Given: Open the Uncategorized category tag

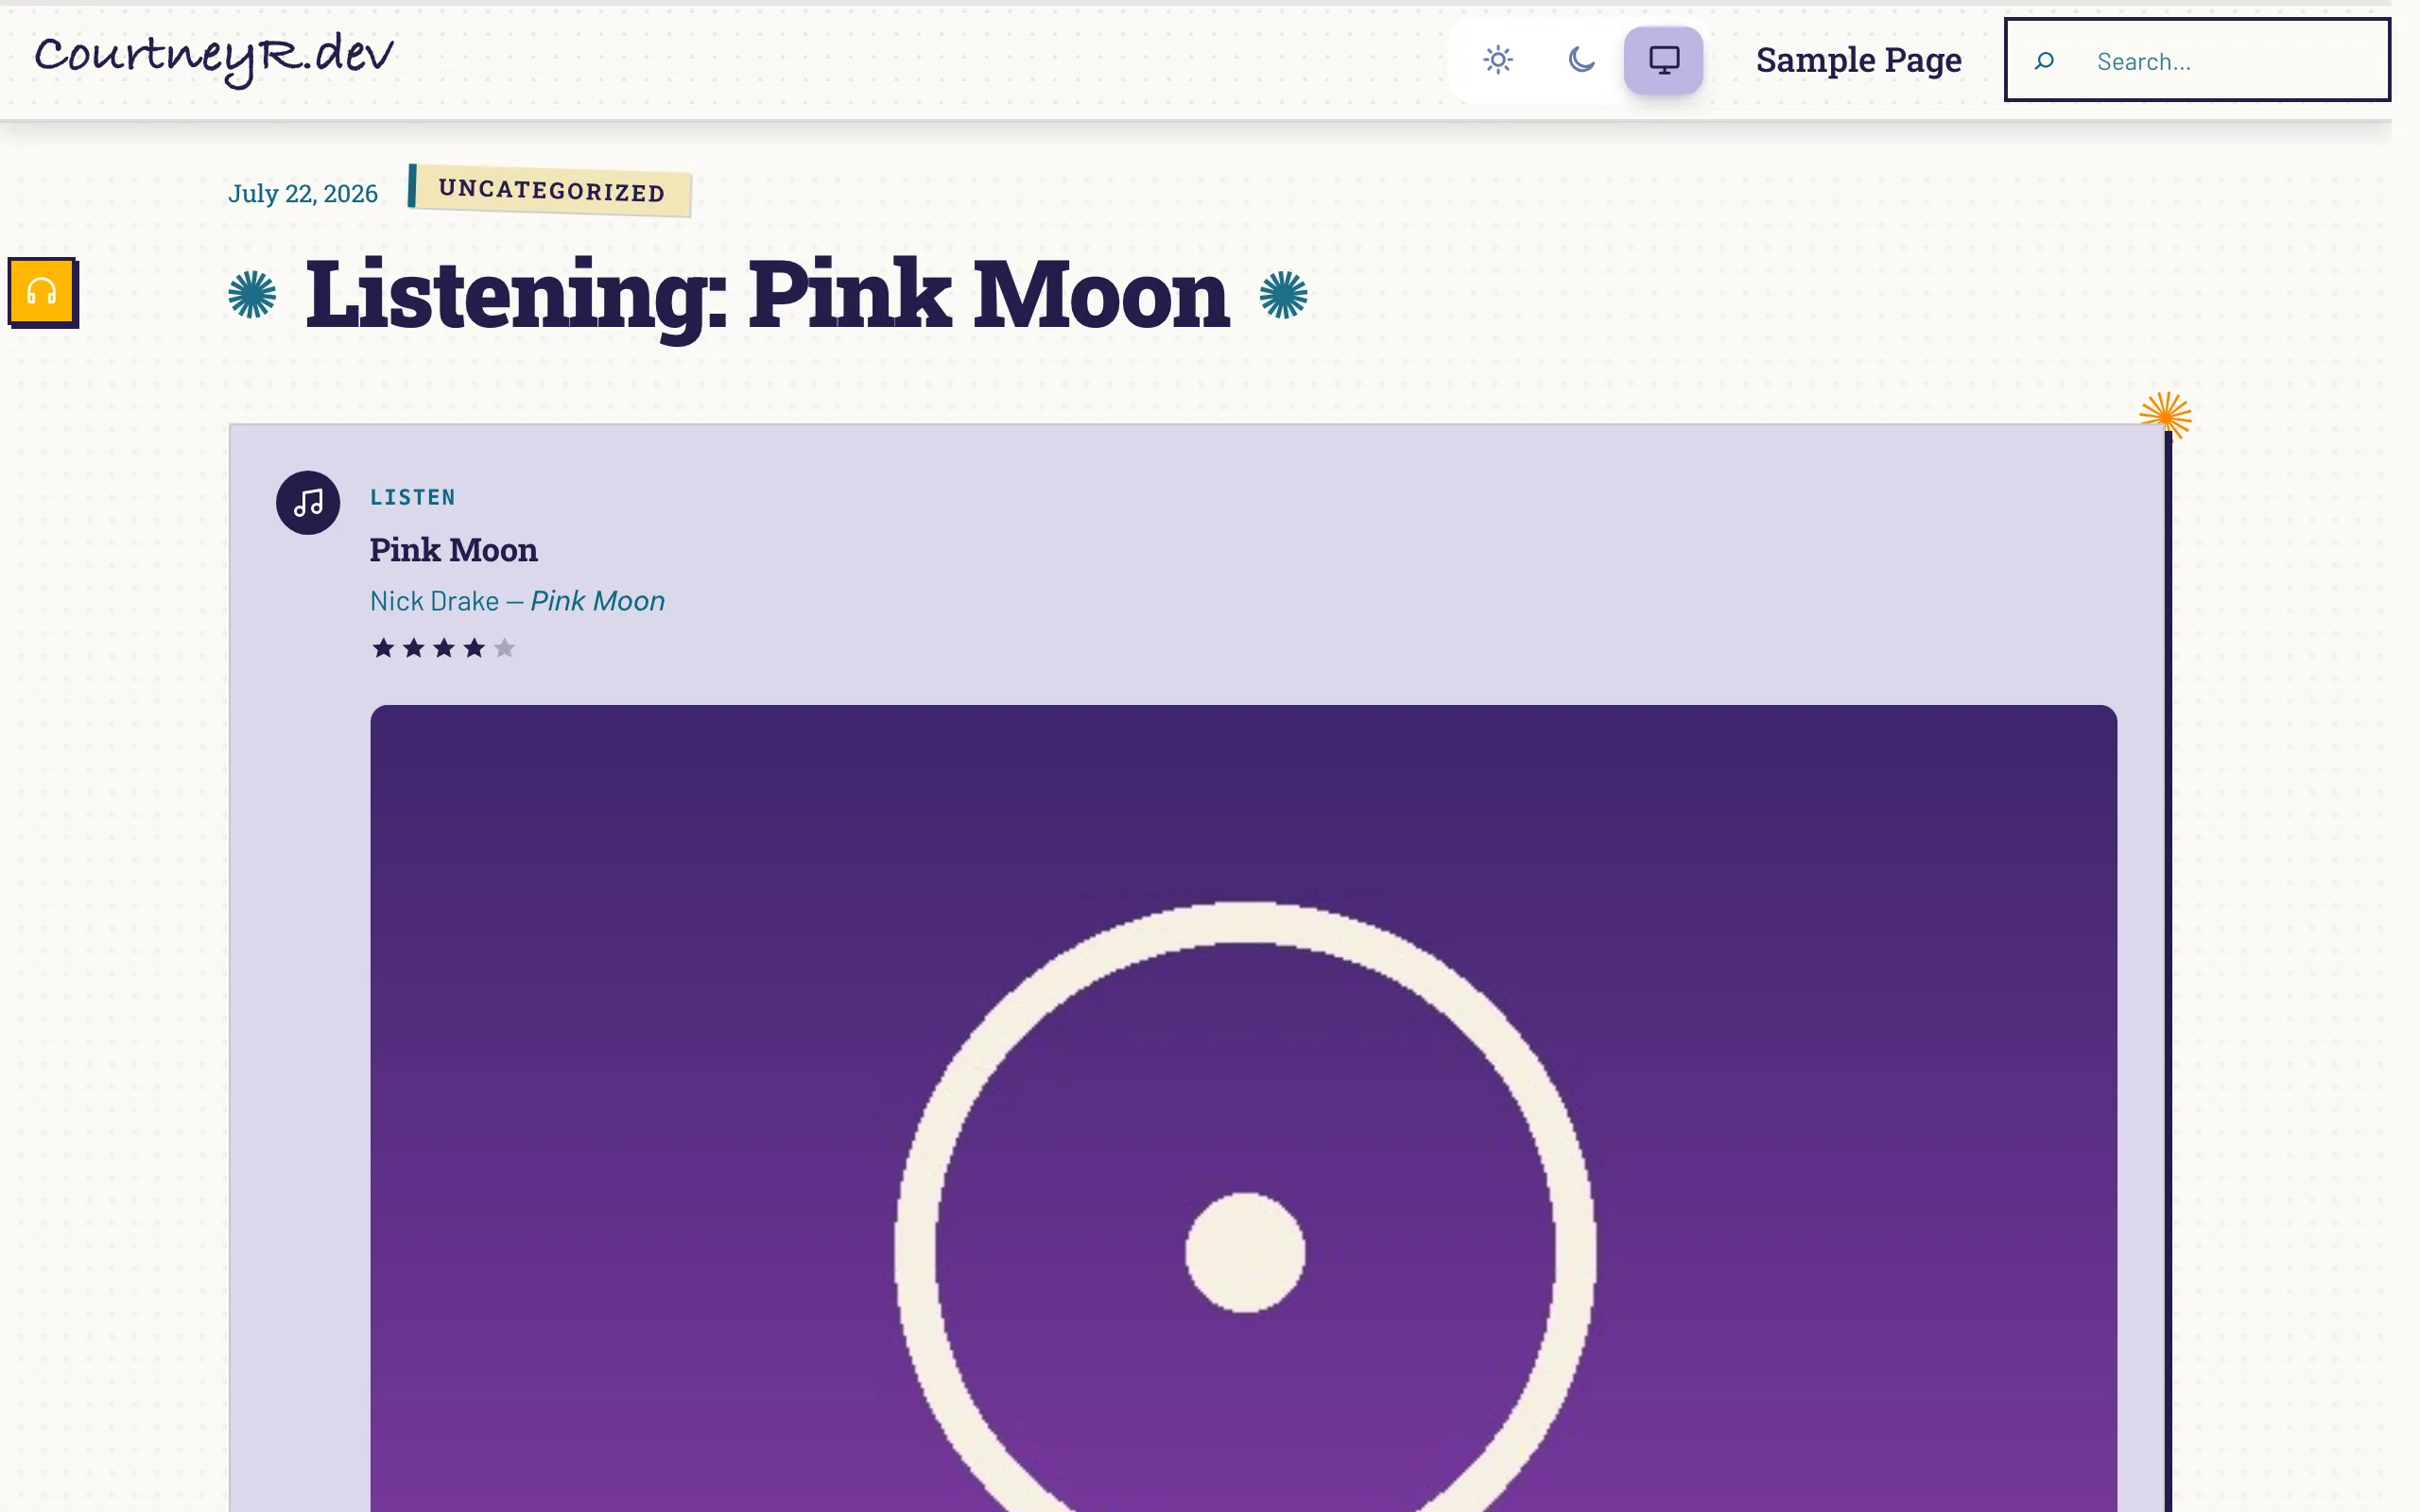Looking at the screenshot, I should [x=550, y=190].
